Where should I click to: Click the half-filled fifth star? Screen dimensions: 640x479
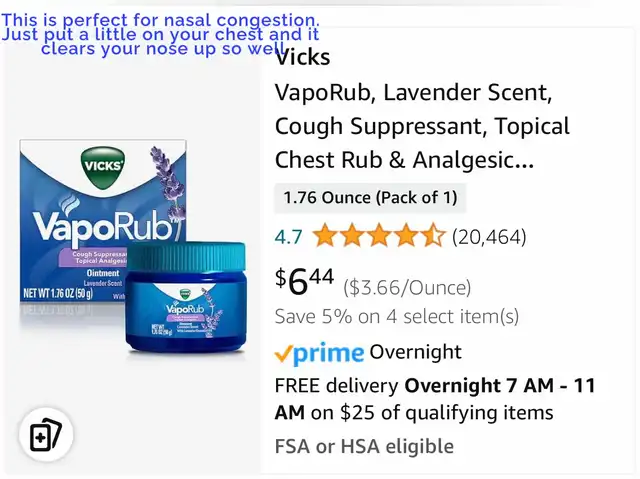[x=433, y=236]
